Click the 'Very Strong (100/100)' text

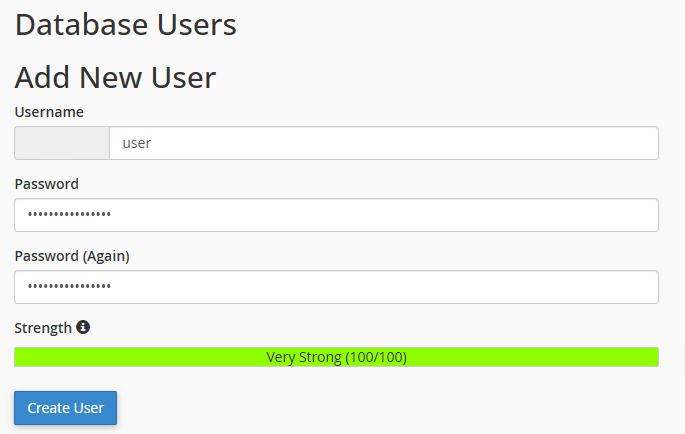click(x=336, y=357)
